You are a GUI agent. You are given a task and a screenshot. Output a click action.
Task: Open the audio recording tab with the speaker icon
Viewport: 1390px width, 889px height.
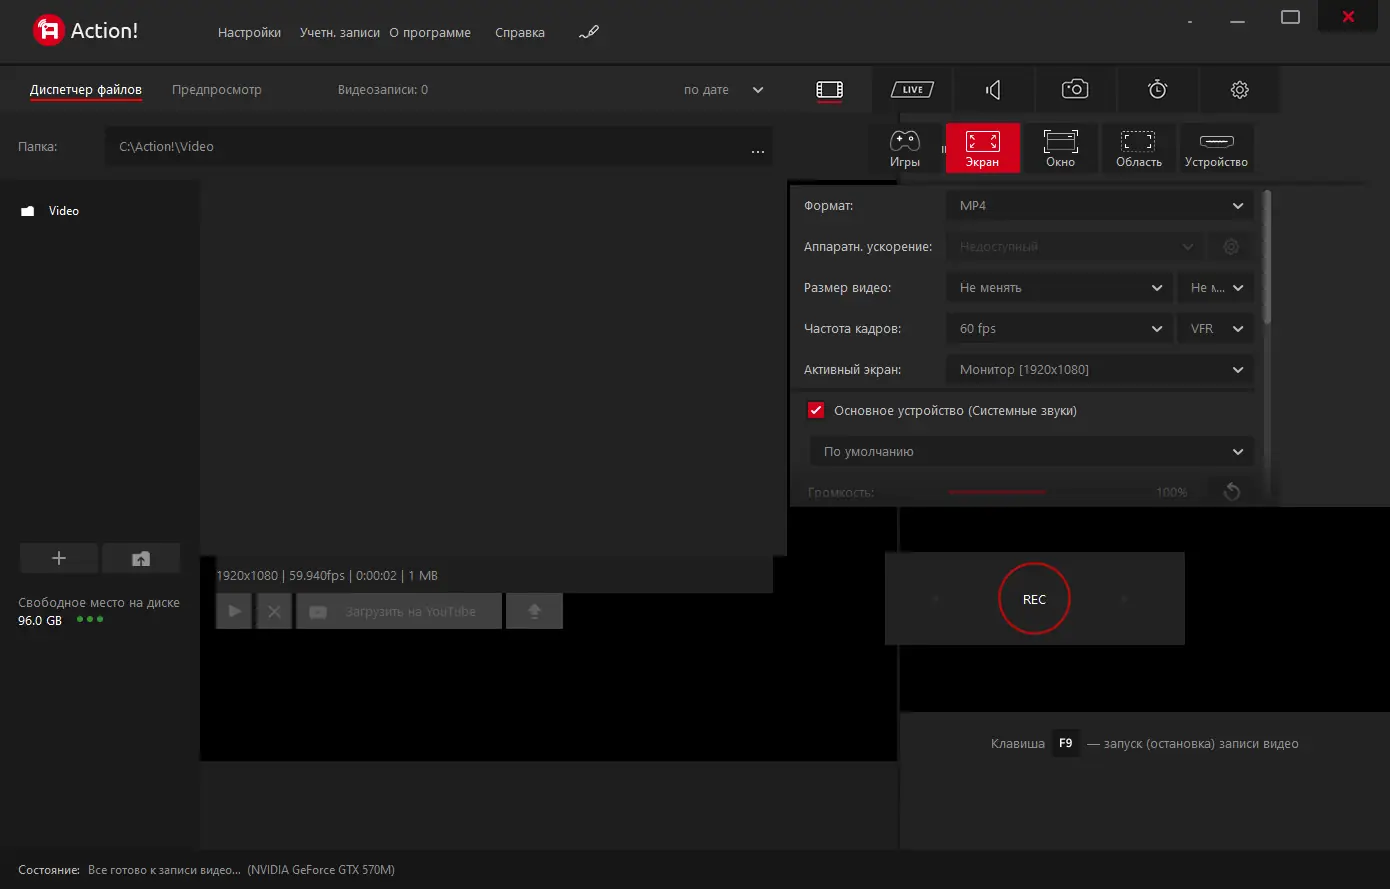point(993,90)
